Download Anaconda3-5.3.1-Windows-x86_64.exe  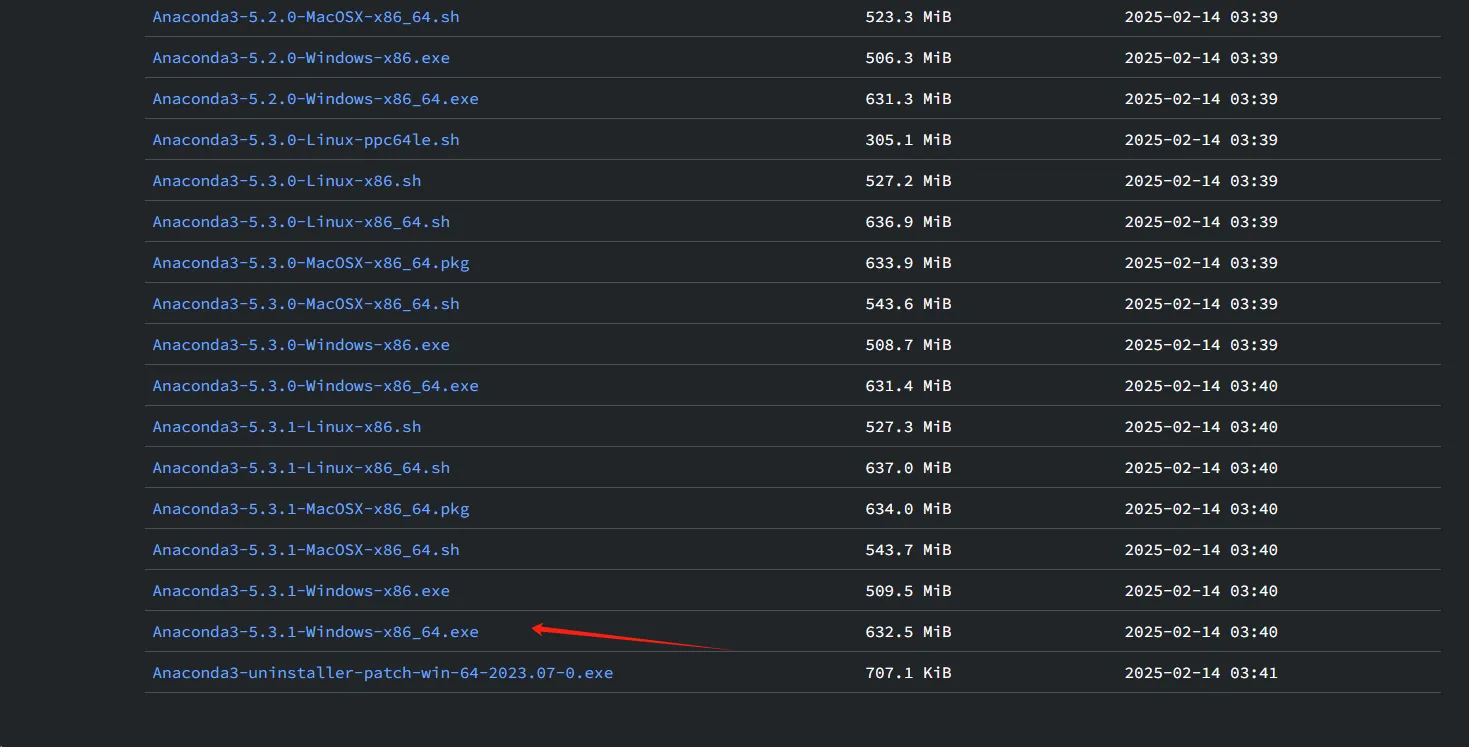coord(316,632)
